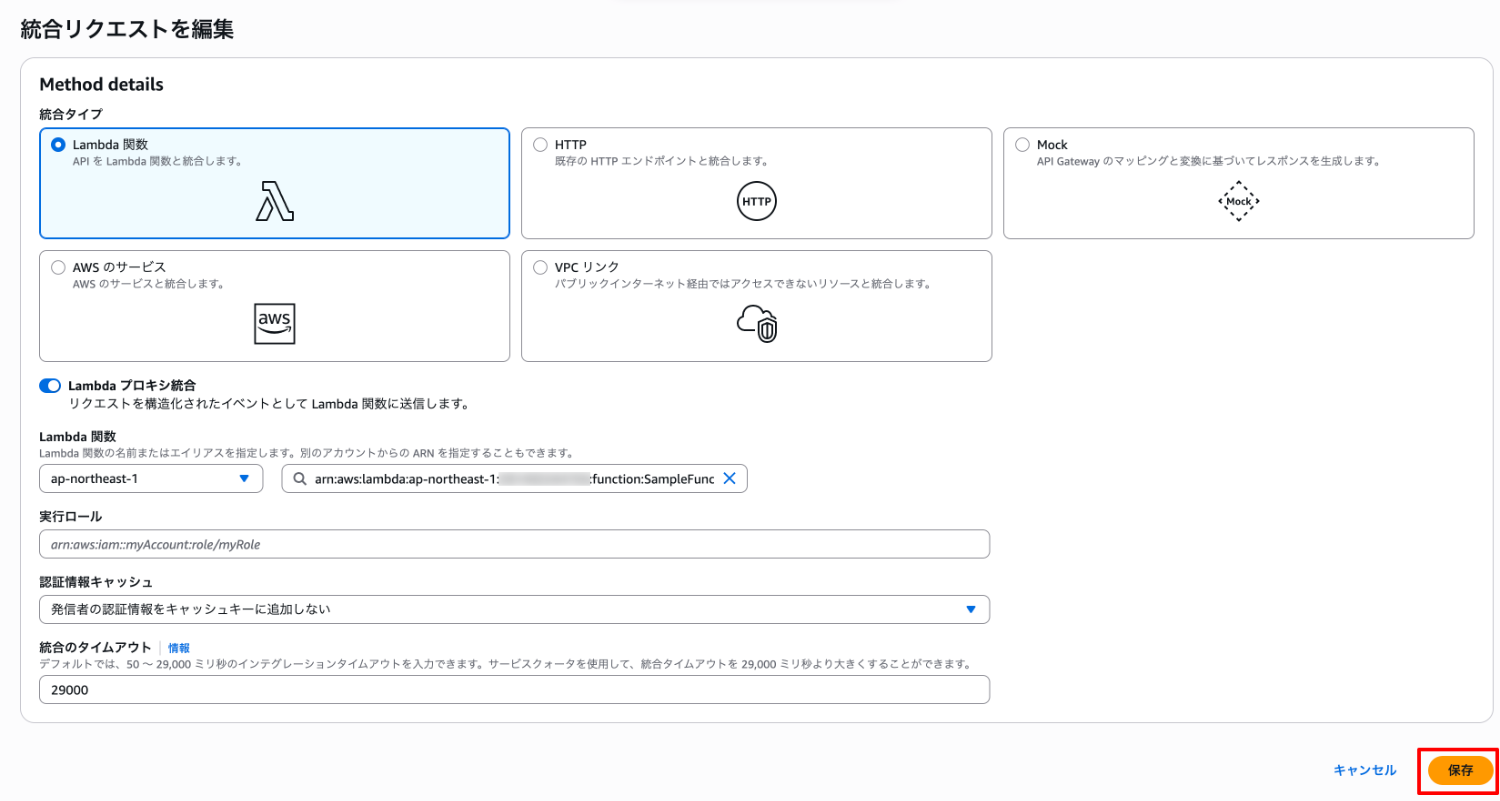Image resolution: width=1500 pixels, height=801 pixels.
Task: Click the text 既存の HTTP エンドポイントと統合します。
Action: click(661, 161)
